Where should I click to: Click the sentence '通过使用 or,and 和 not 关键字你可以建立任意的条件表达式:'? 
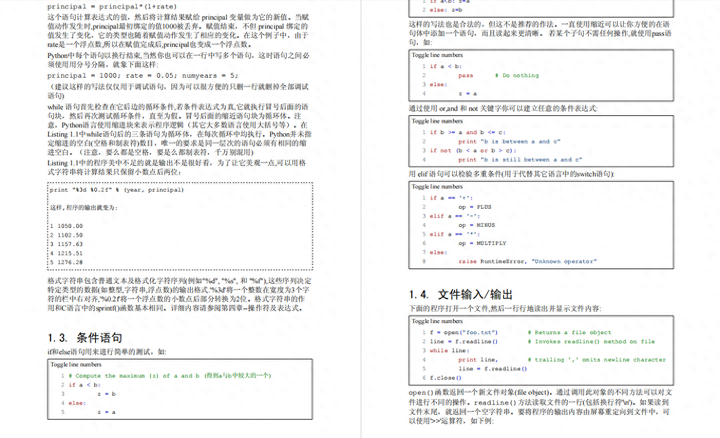(503, 109)
